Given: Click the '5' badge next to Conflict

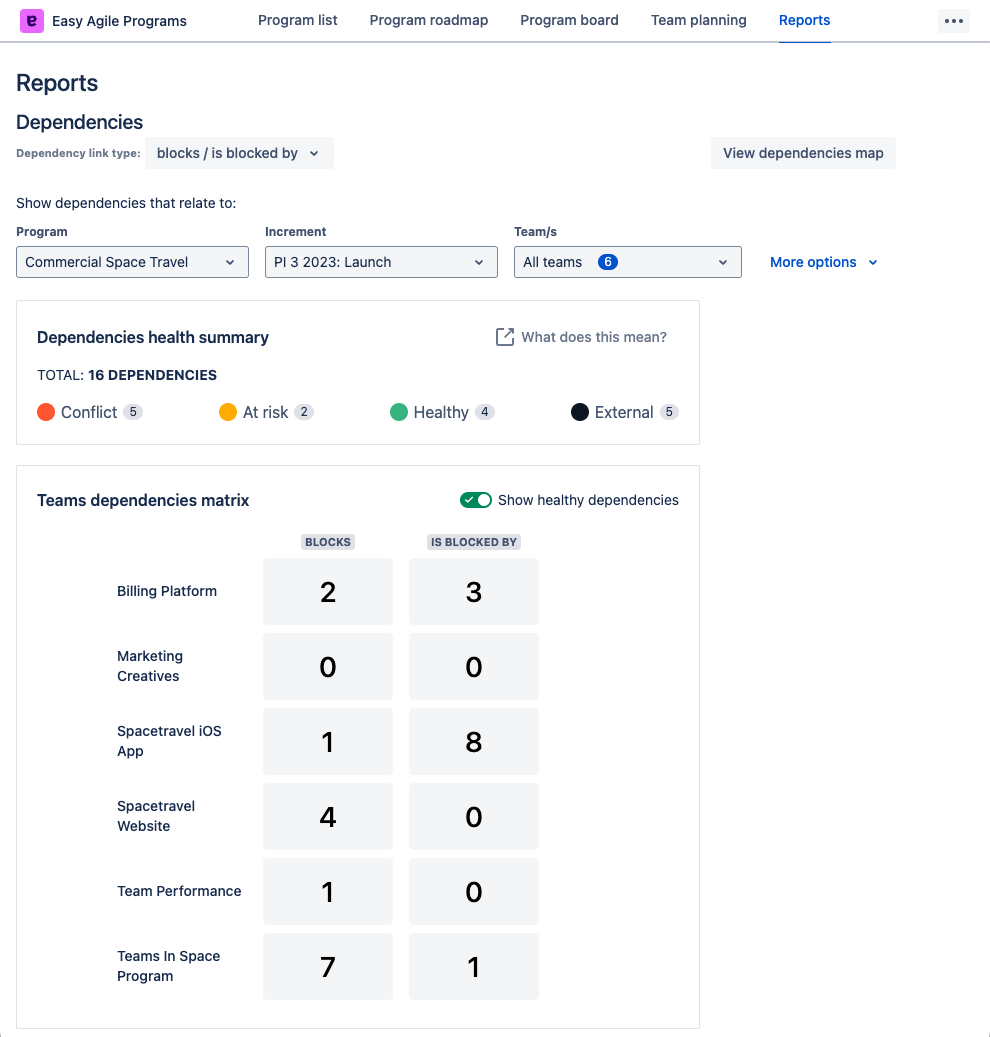Looking at the screenshot, I should tap(131, 411).
